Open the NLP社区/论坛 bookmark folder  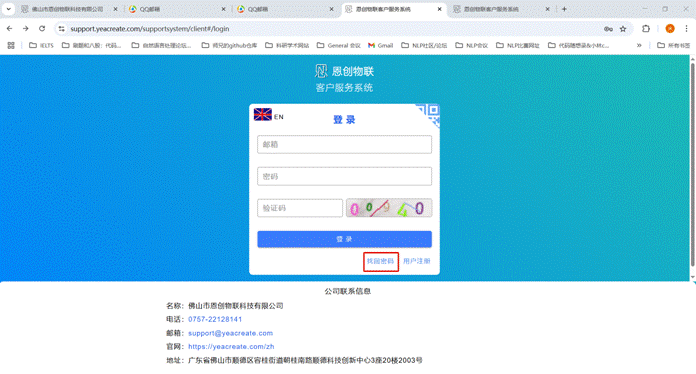click(424, 45)
